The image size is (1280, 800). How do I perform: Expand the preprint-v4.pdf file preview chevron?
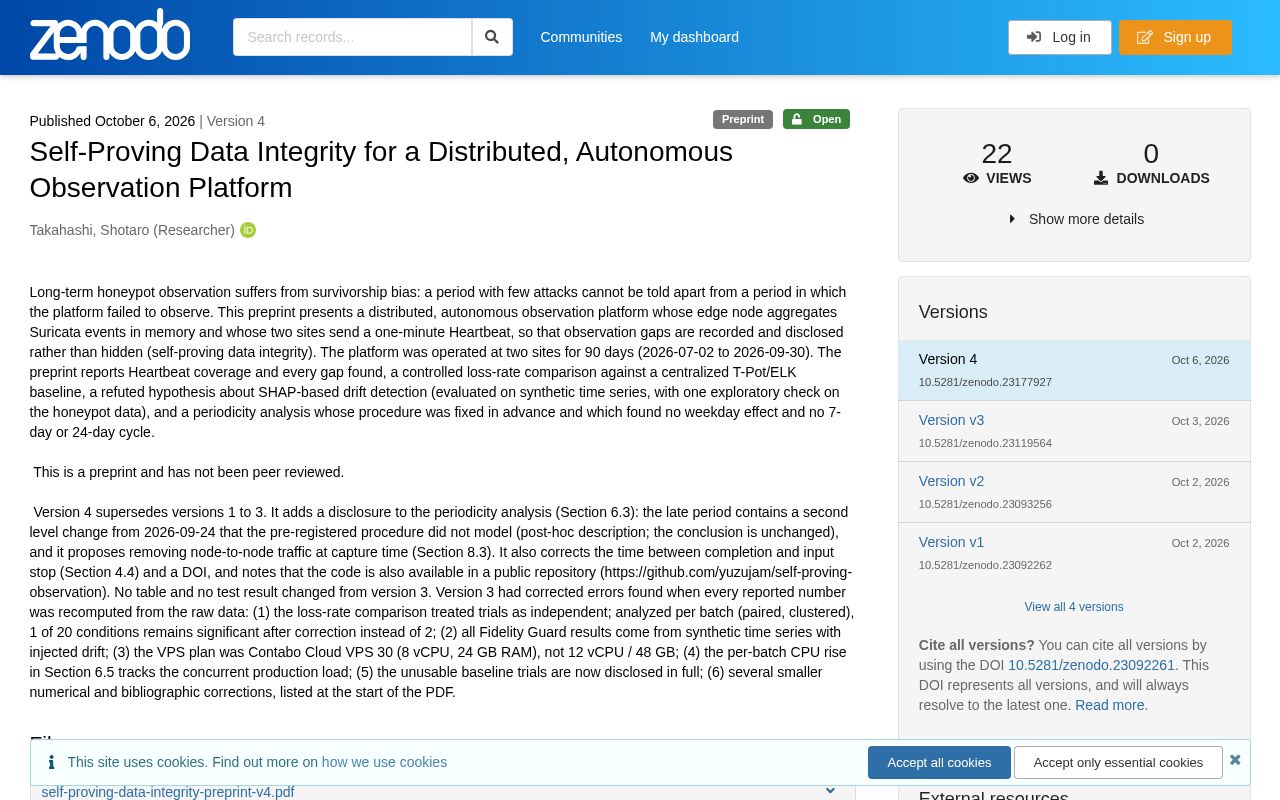tap(830, 790)
